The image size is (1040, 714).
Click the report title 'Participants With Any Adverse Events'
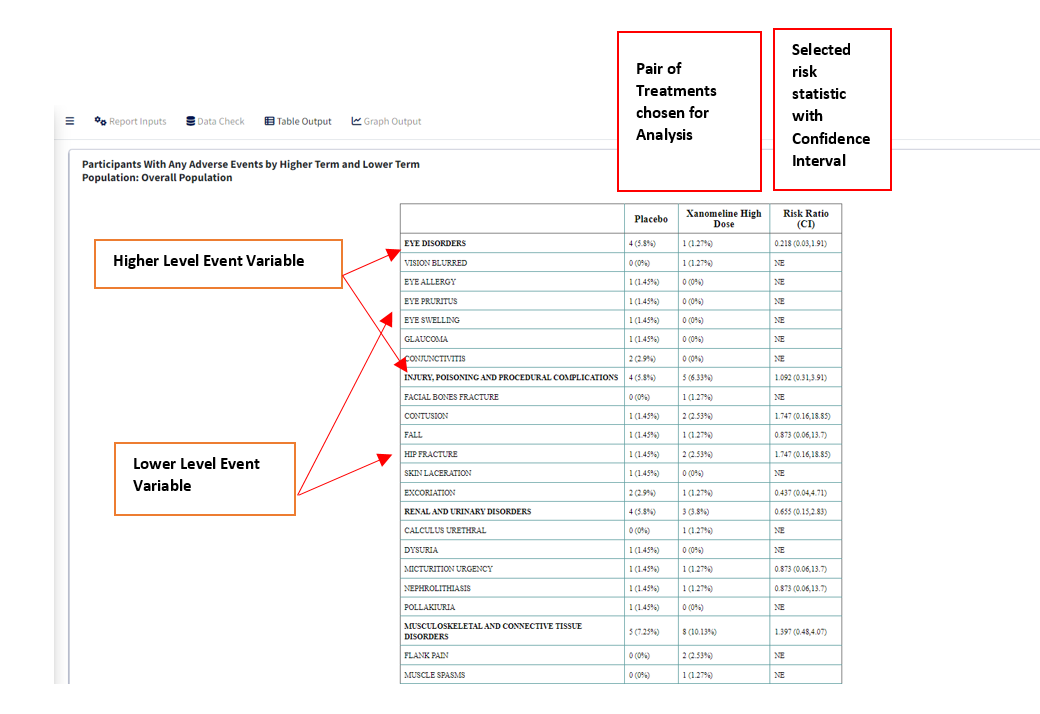(x=251, y=165)
